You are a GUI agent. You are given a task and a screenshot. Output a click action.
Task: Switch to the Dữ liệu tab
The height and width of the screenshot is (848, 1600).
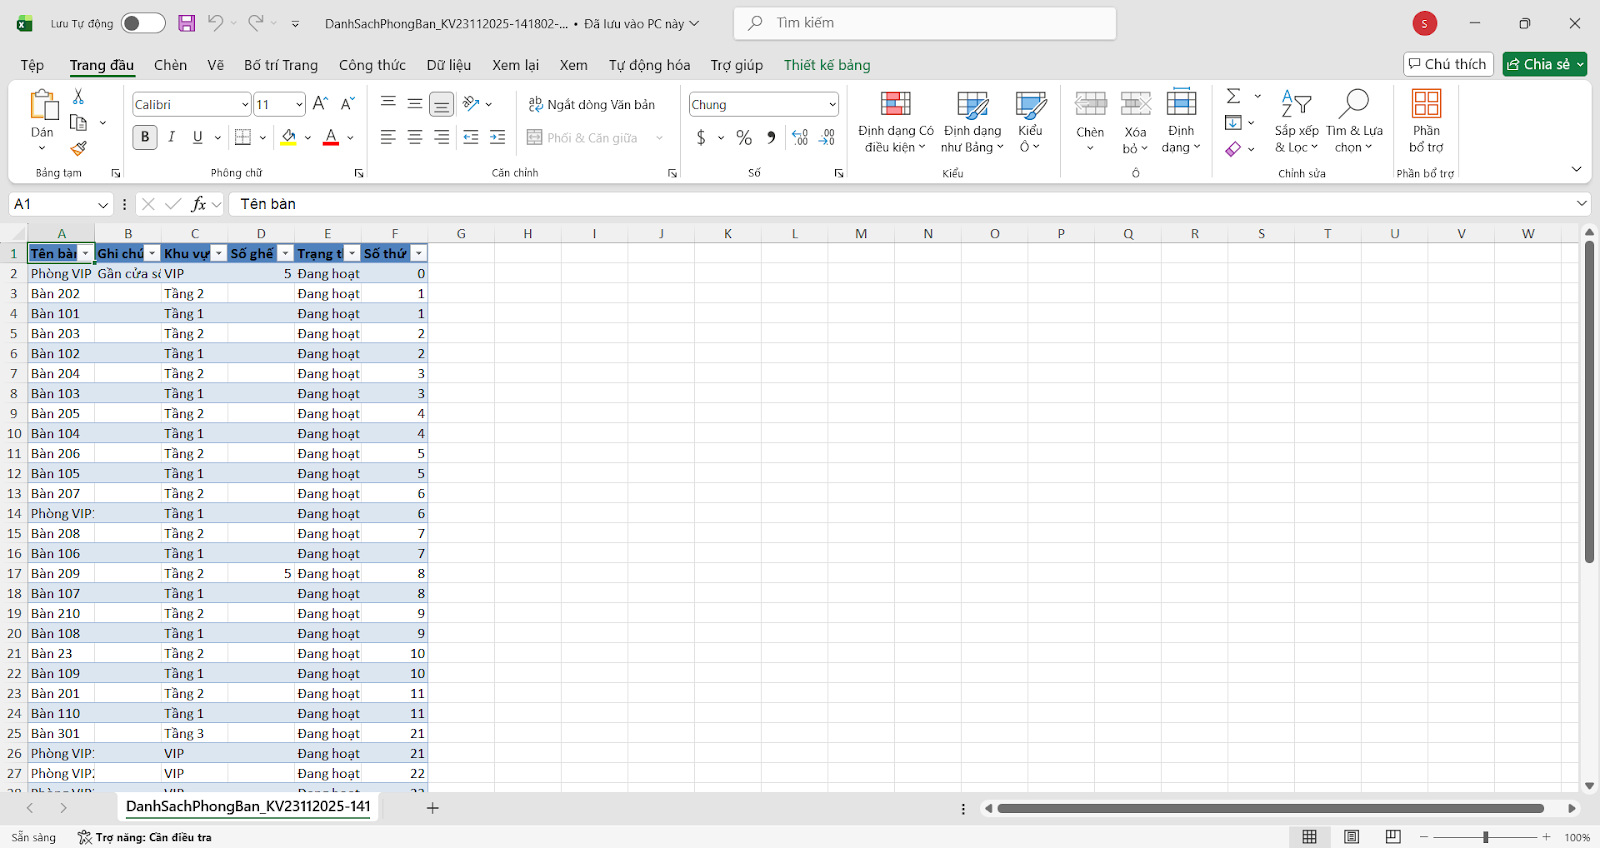[x=448, y=65]
